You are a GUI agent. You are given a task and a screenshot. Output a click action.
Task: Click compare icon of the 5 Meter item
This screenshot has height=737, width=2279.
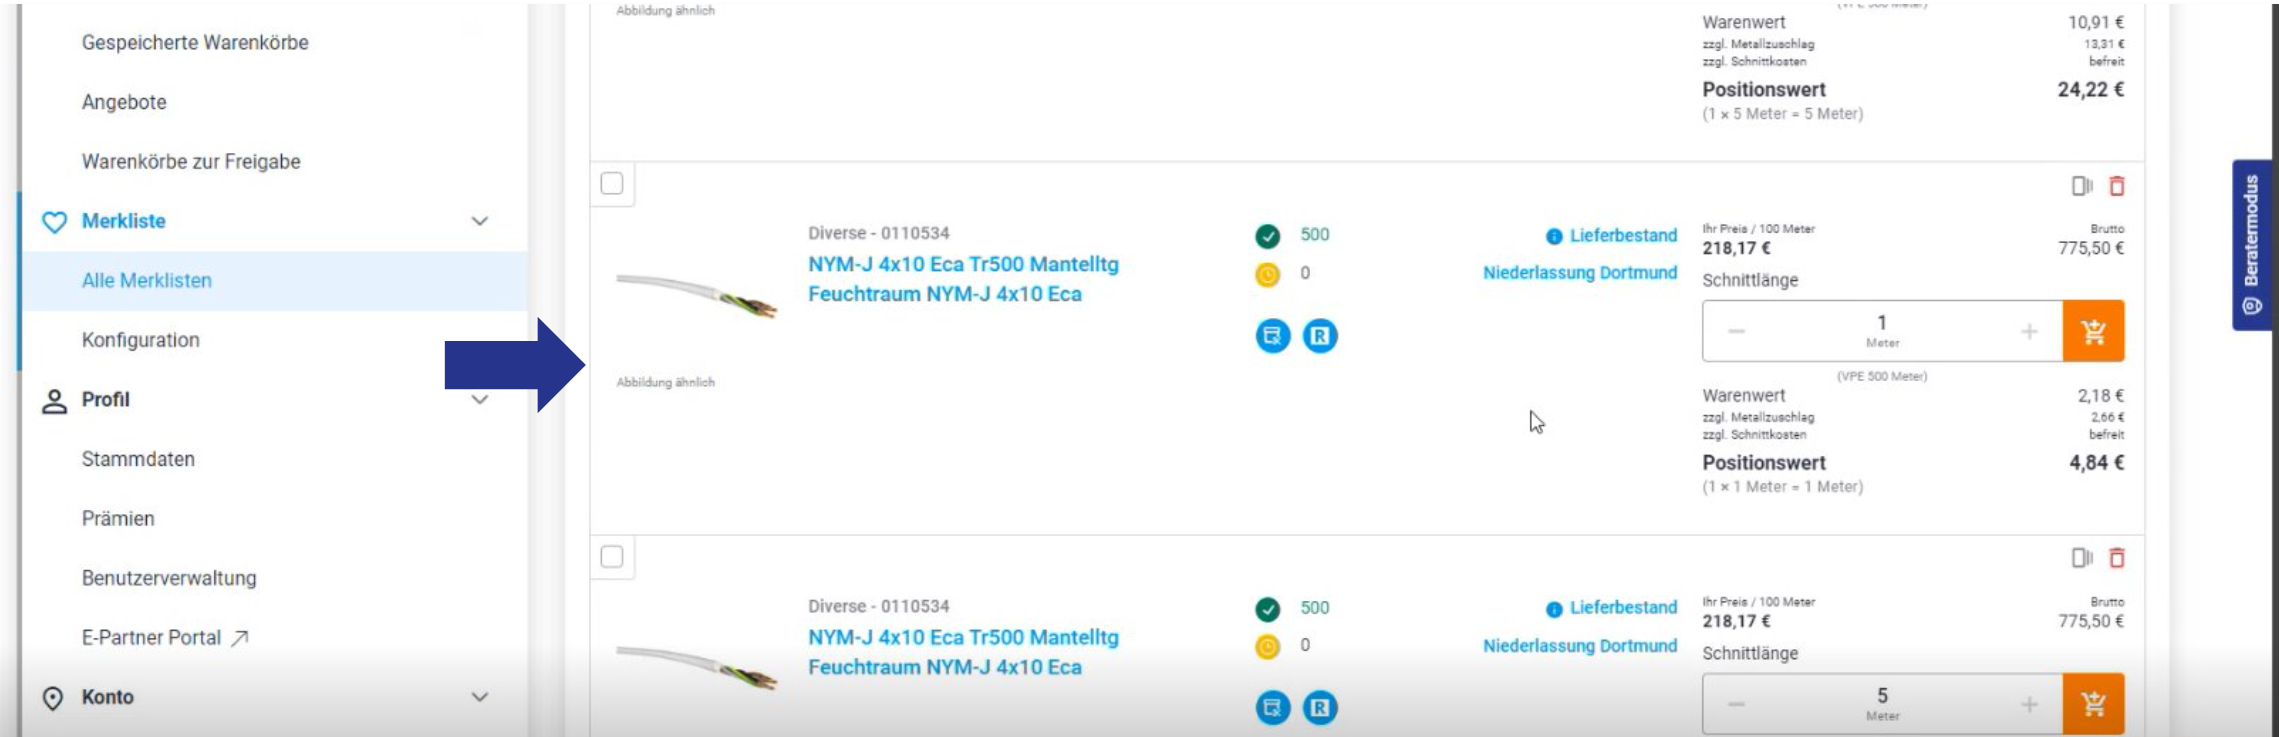coord(2082,558)
